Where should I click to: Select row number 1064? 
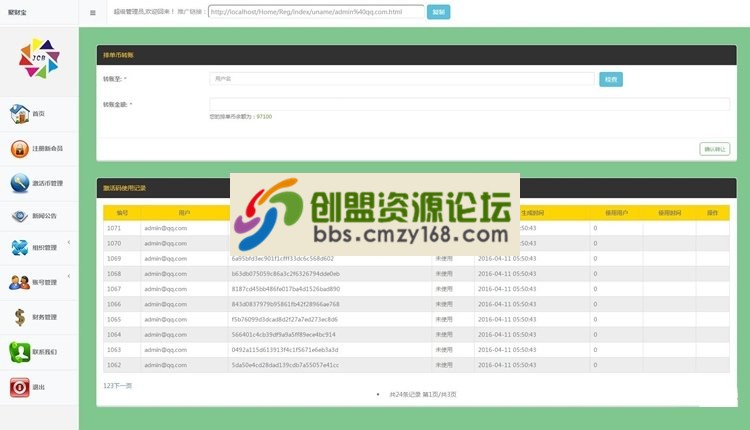114,334
